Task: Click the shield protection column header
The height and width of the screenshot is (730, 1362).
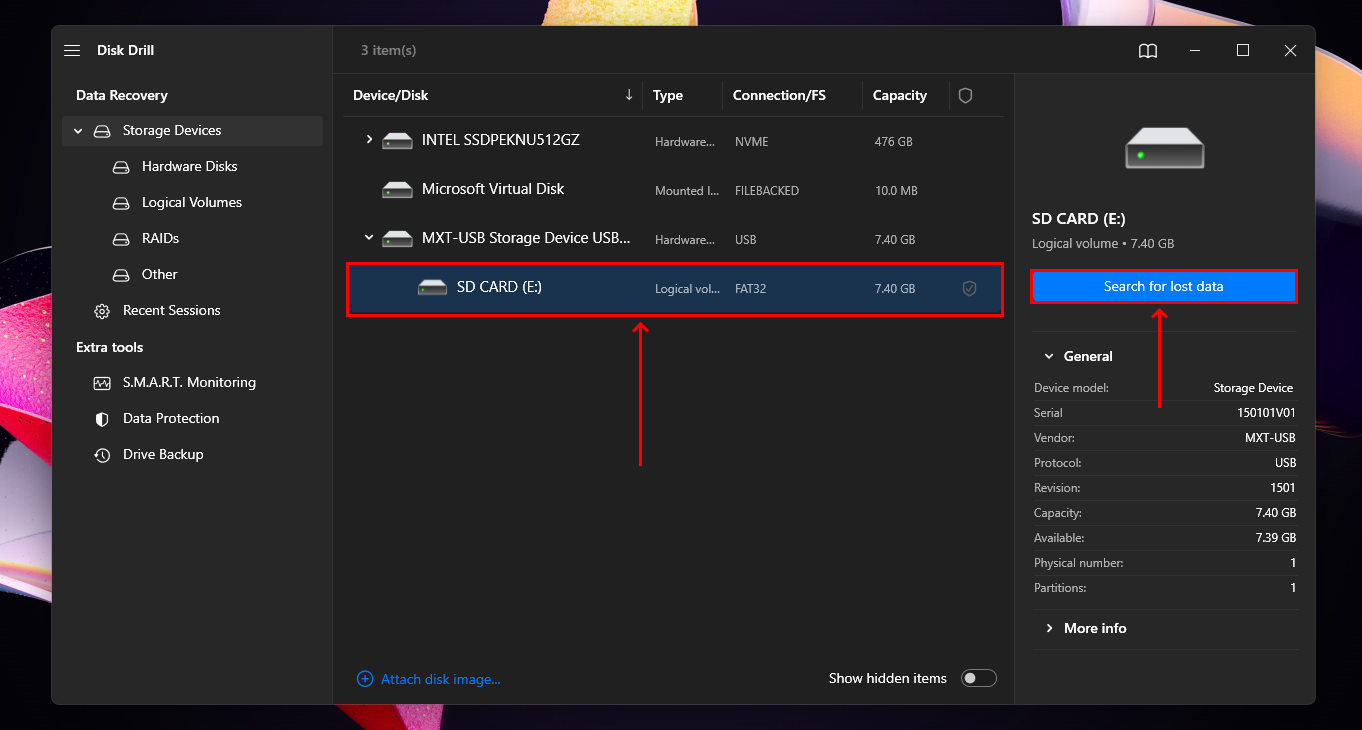Action: point(965,95)
